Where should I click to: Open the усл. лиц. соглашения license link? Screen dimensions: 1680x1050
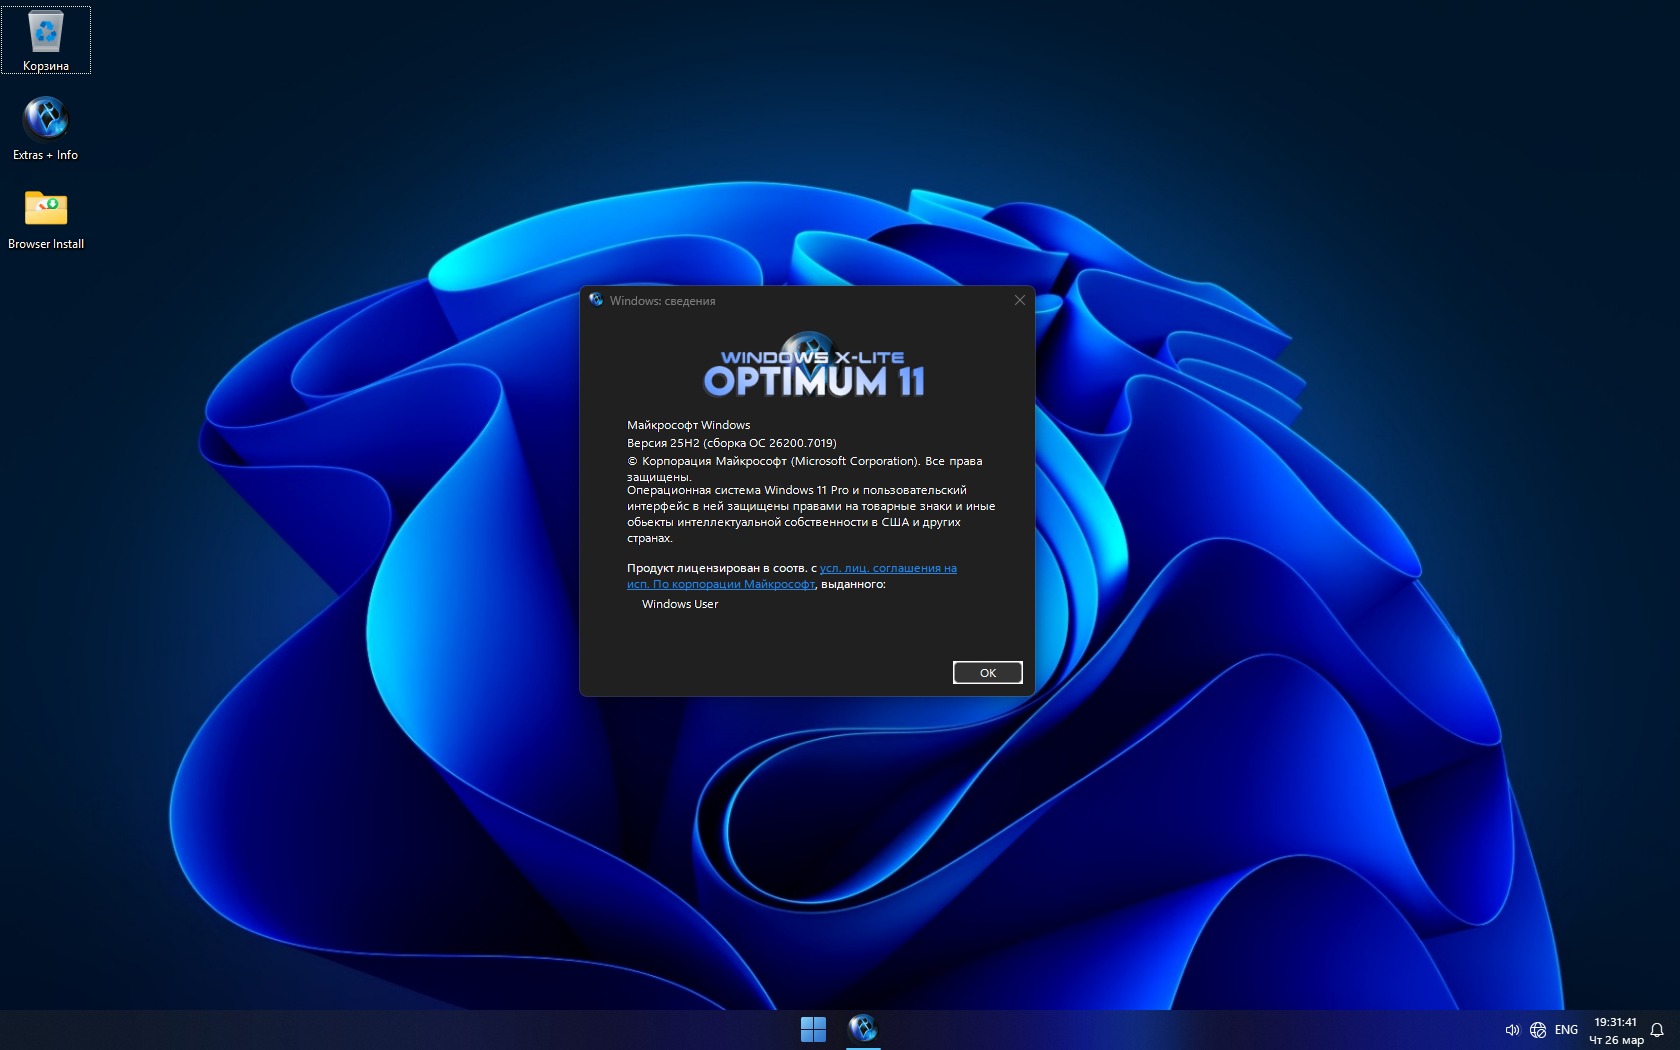tap(887, 568)
